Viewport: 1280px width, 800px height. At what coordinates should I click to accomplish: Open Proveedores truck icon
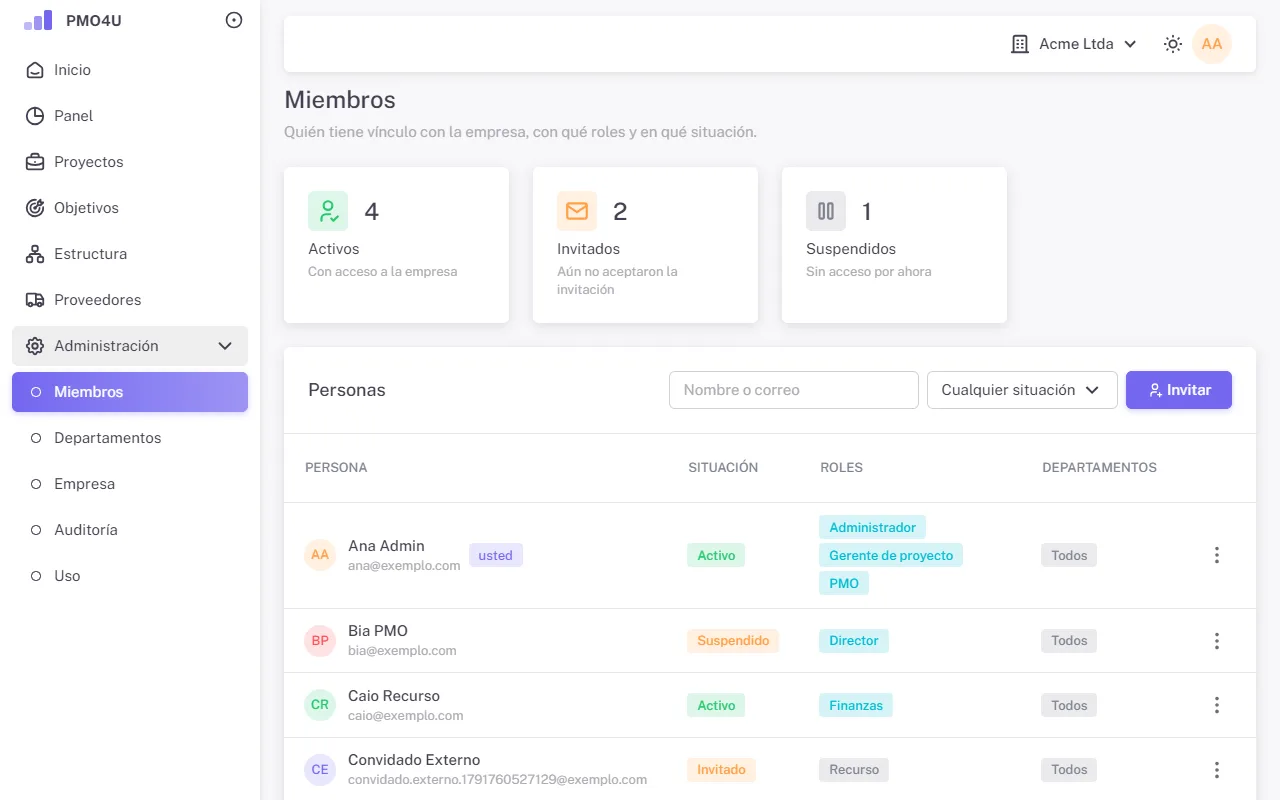pos(35,300)
